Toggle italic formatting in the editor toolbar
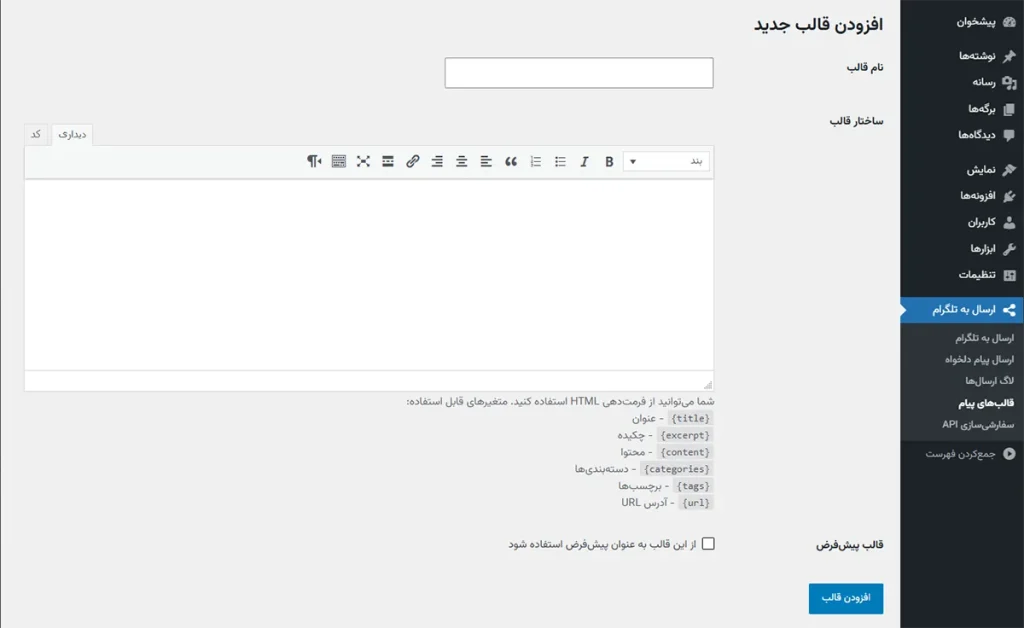1024x628 pixels. pyautogui.click(x=584, y=161)
